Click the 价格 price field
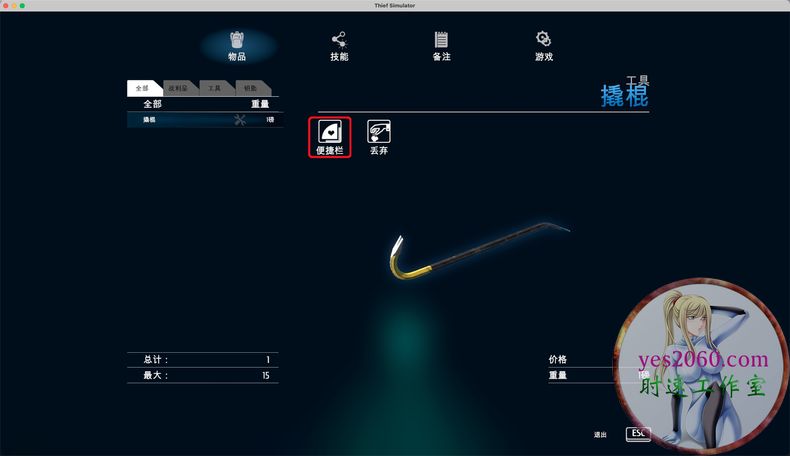The height and width of the screenshot is (456, 790). click(557, 359)
